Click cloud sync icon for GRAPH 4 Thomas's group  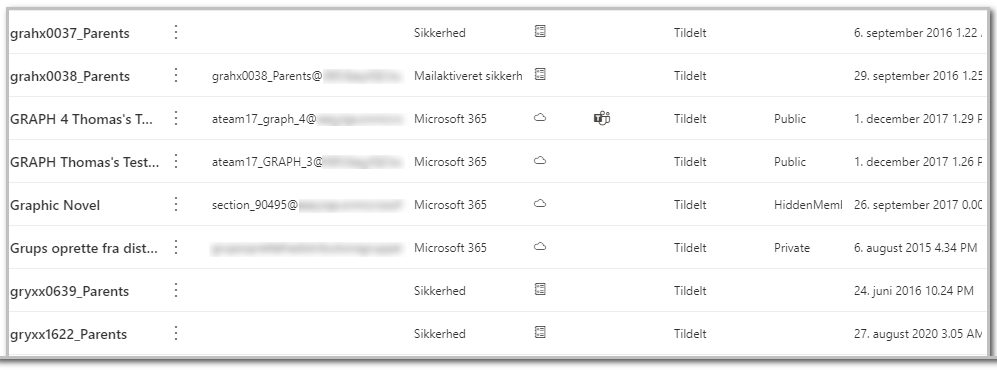540,118
